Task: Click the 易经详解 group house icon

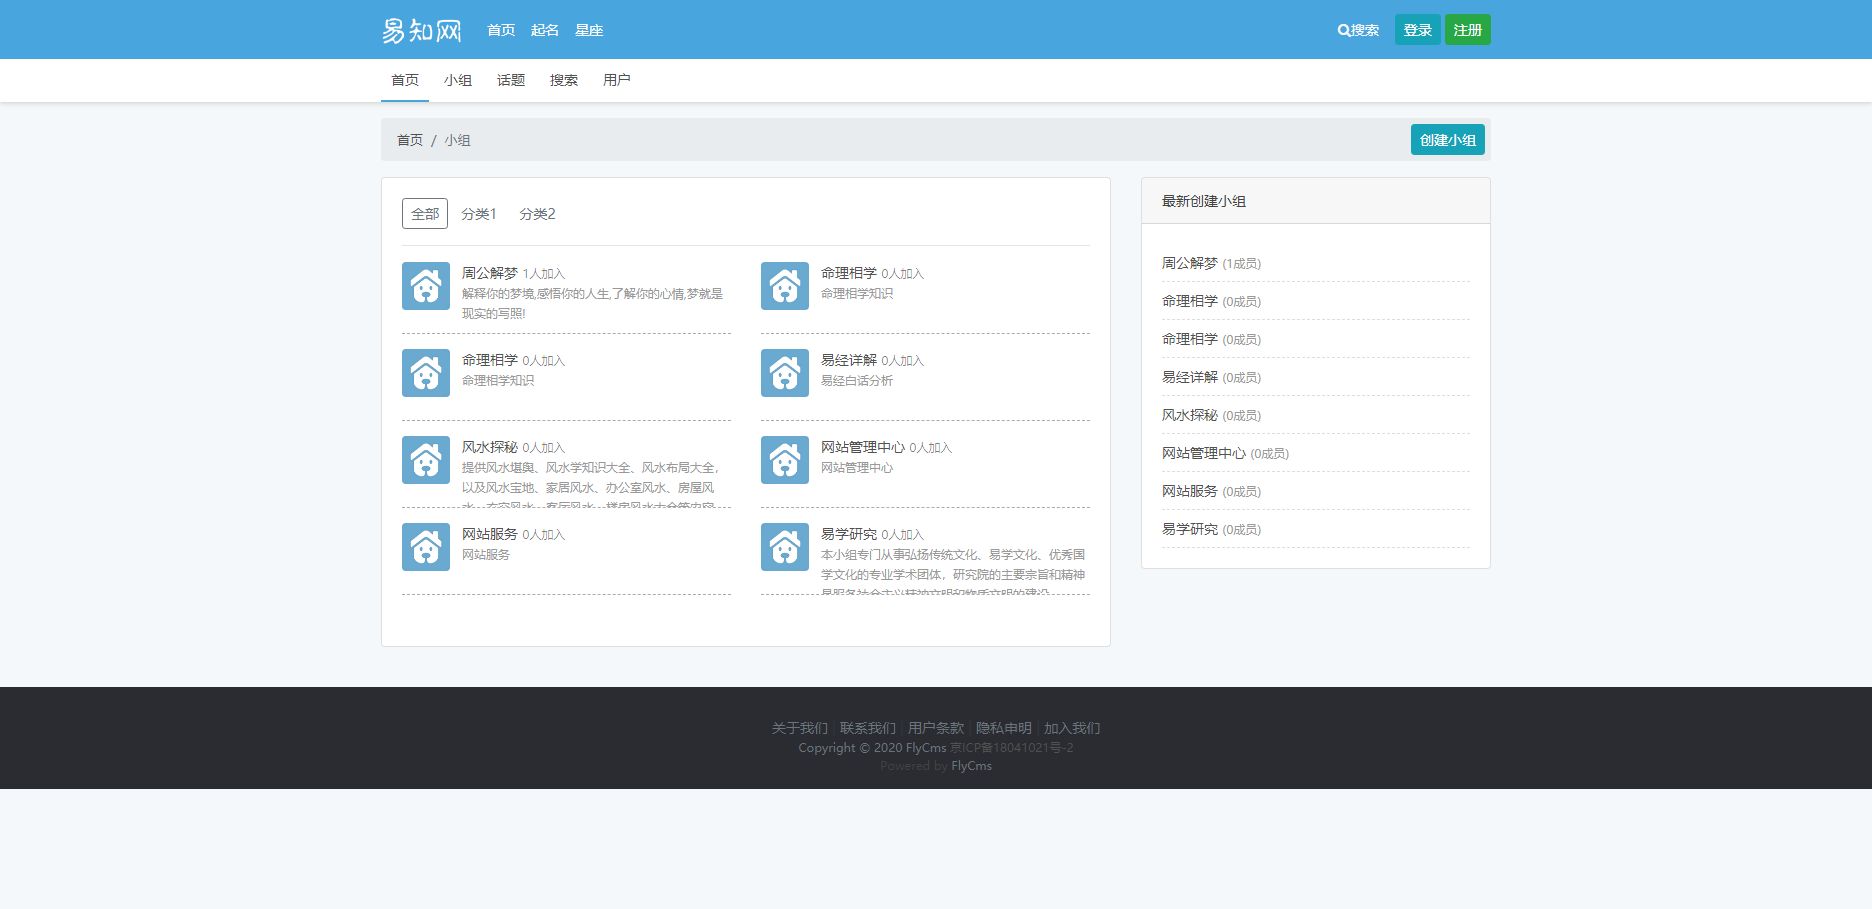Action: [784, 373]
